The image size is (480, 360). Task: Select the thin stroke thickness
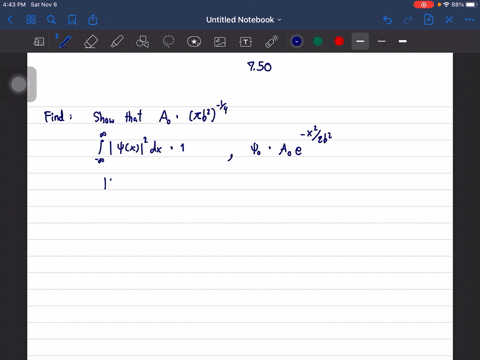tap(382, 41)
